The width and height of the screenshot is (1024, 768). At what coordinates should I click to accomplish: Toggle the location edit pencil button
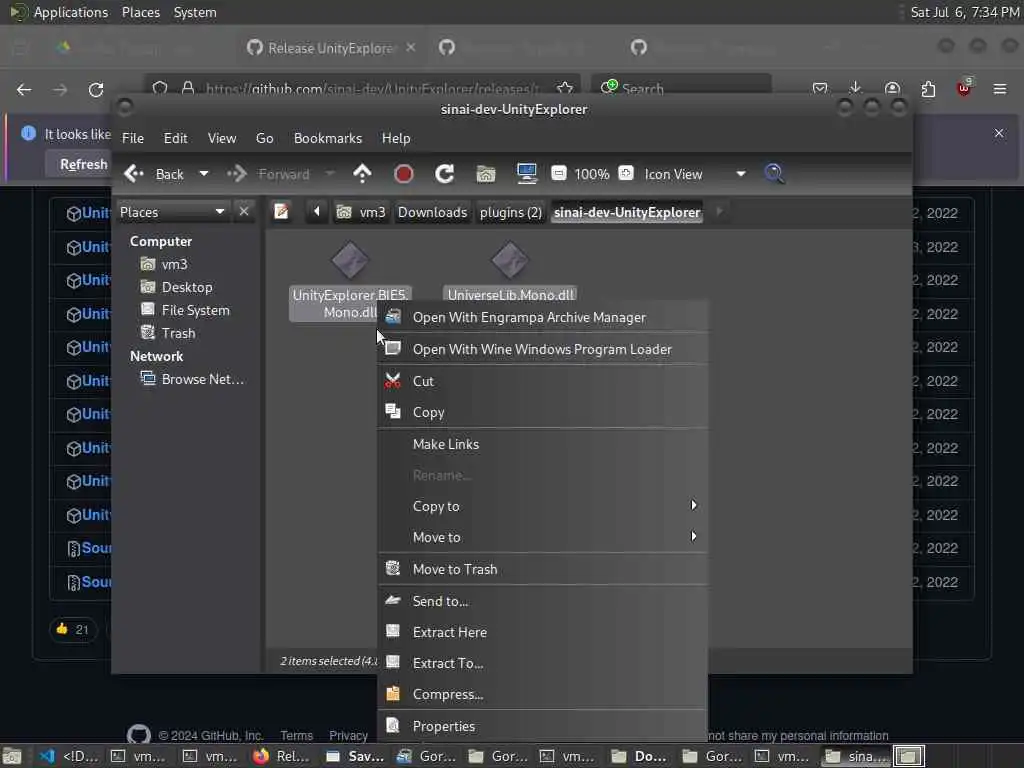(x=281, y=212)
